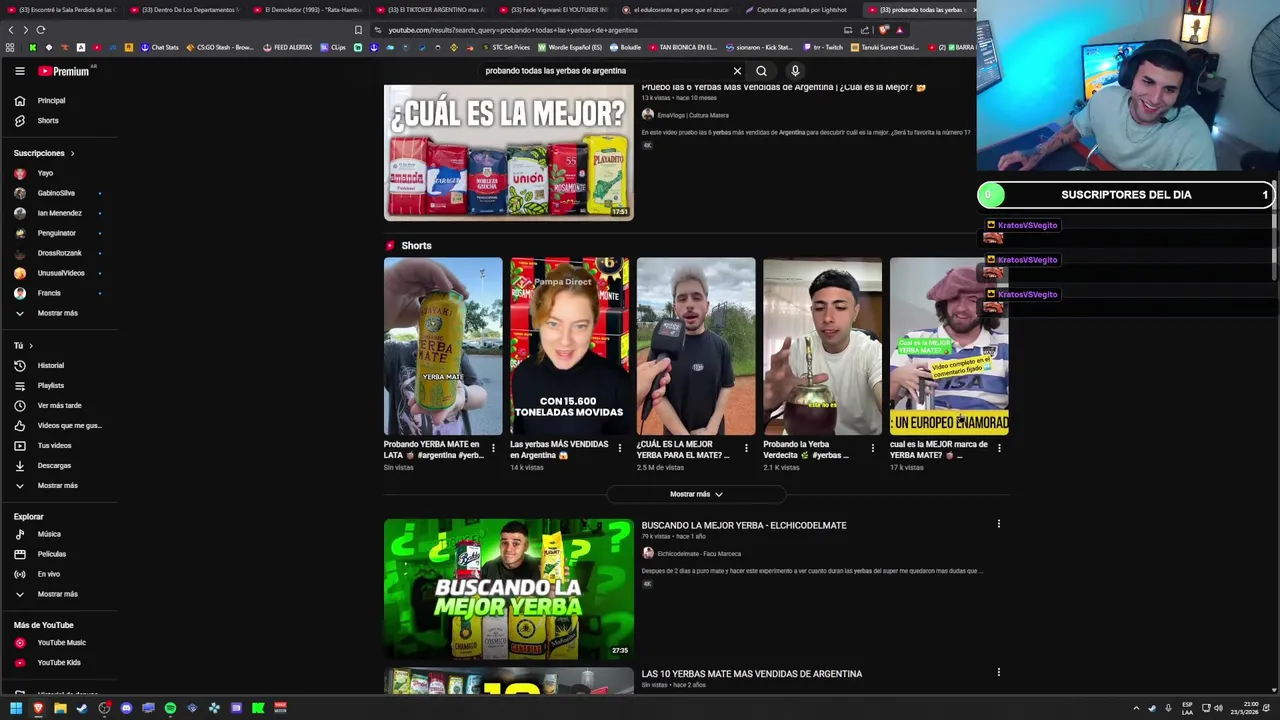1280x720 pixels.
Task: Open options menu for 'Las yerbas MÁS VENDIDAS' Short
Action: [619, 448]
